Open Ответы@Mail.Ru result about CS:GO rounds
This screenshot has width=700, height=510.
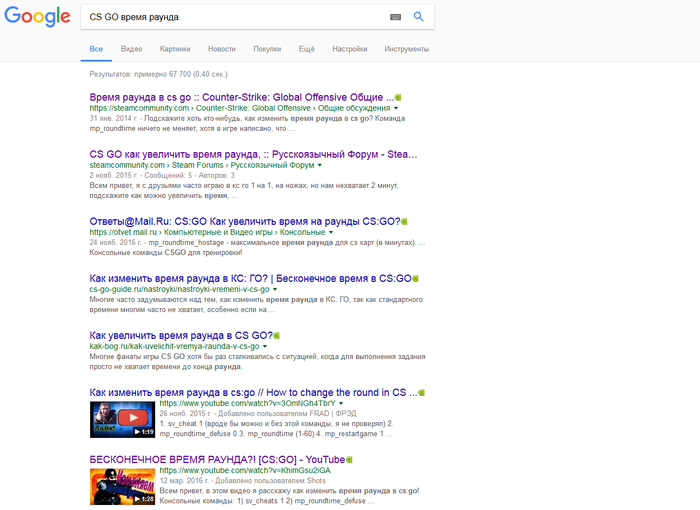pyautogui.click(x=245, y=222)
